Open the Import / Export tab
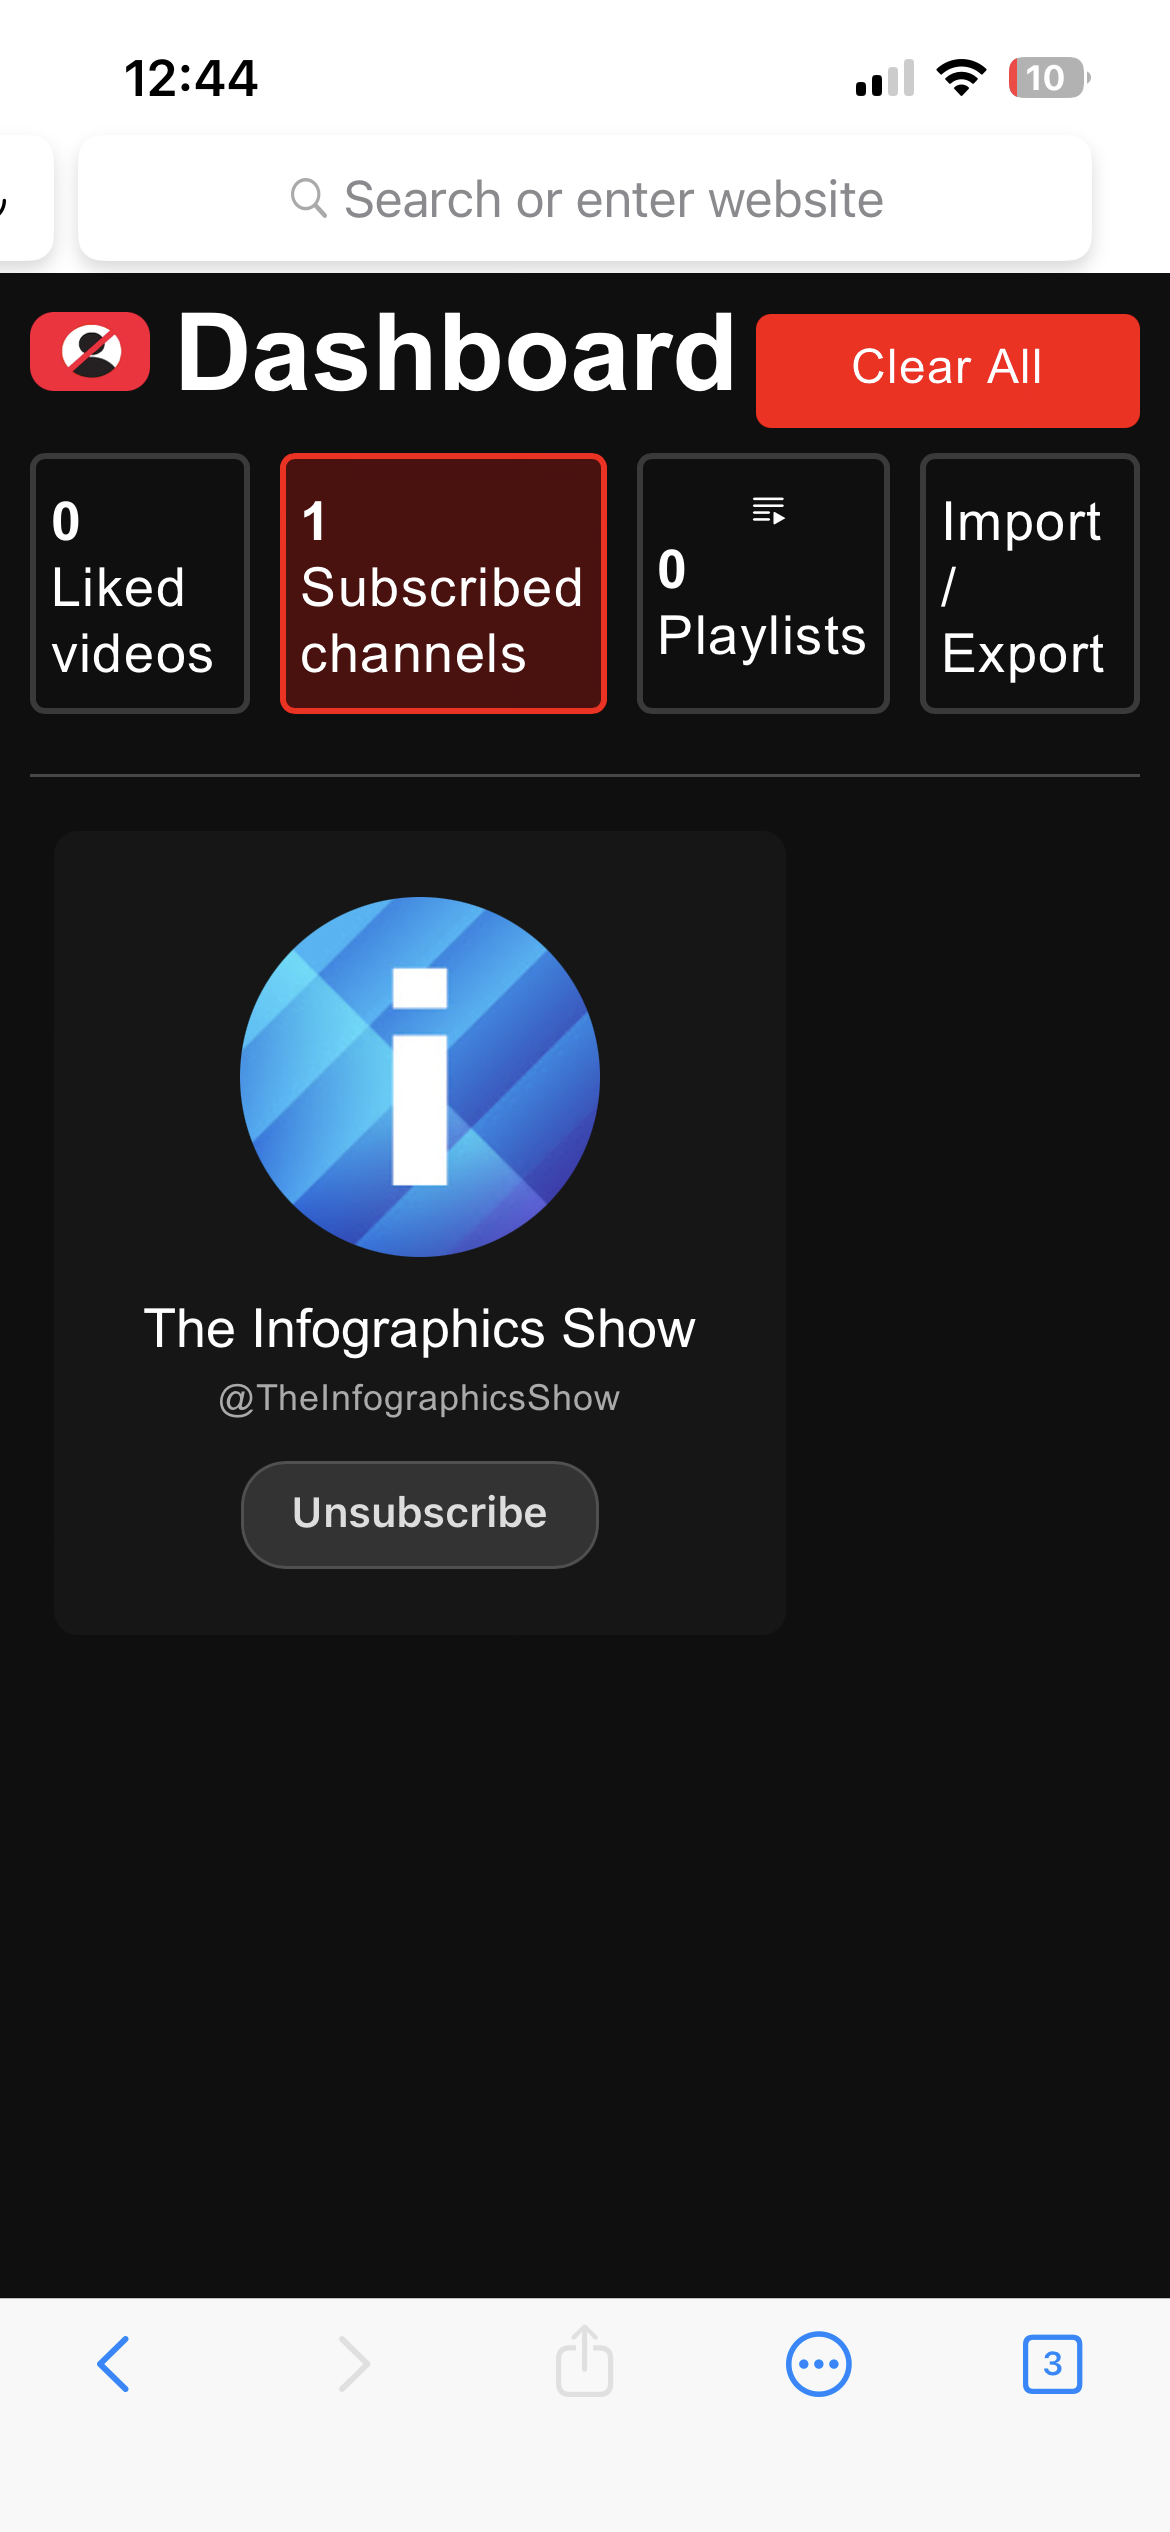 pyautogui.click(x=1030, y=584)
